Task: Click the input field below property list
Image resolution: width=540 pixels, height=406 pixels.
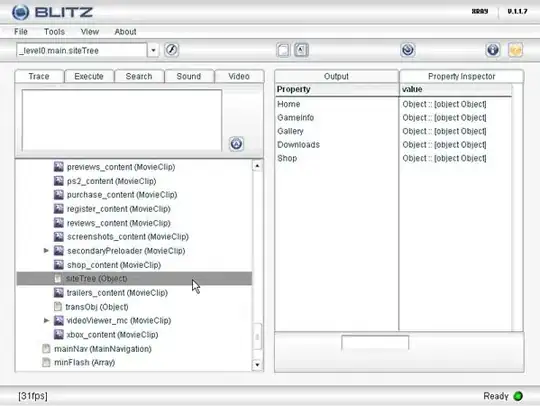Action: (x=375, y=342)
